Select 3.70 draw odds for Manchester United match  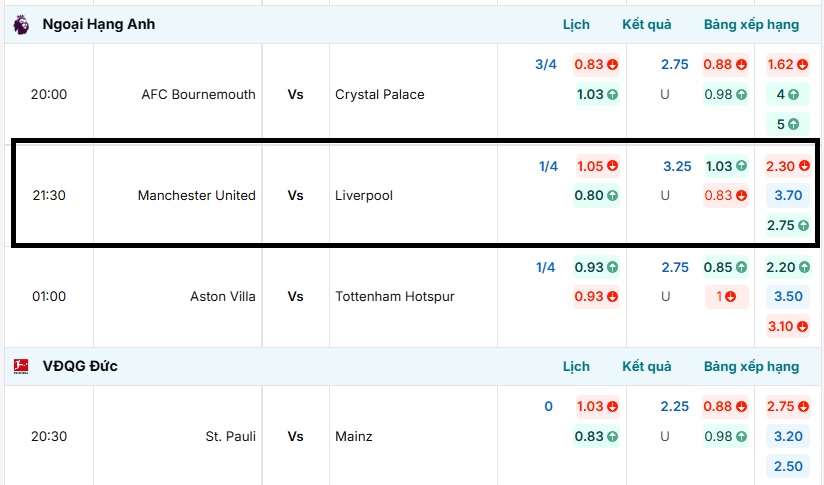point(788,196)
